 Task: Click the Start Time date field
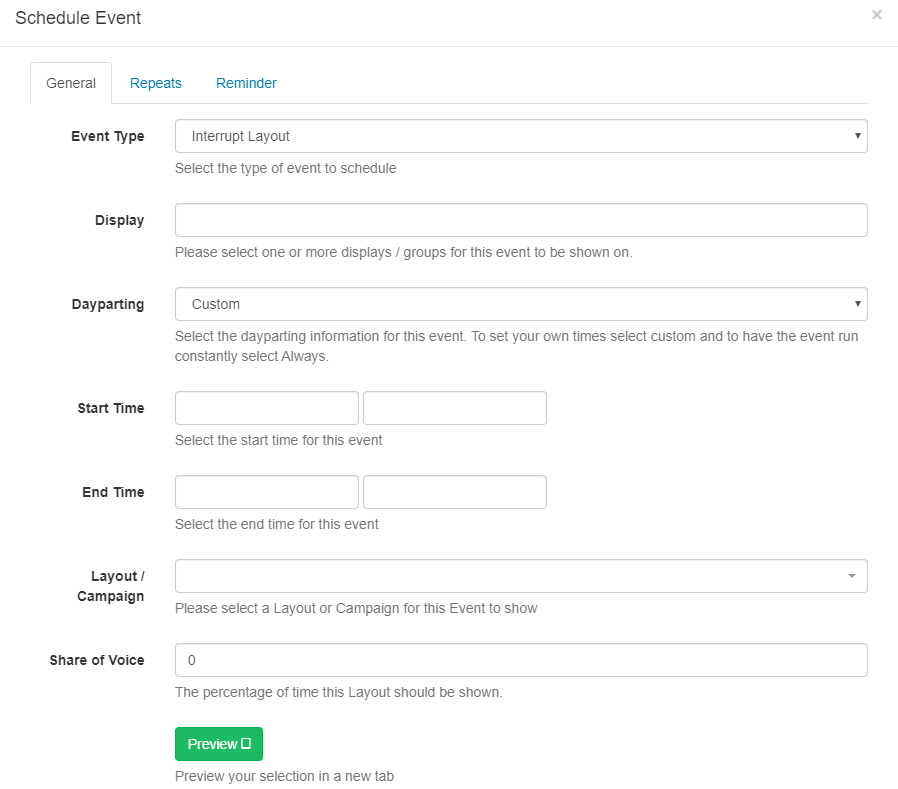(267, 408)
